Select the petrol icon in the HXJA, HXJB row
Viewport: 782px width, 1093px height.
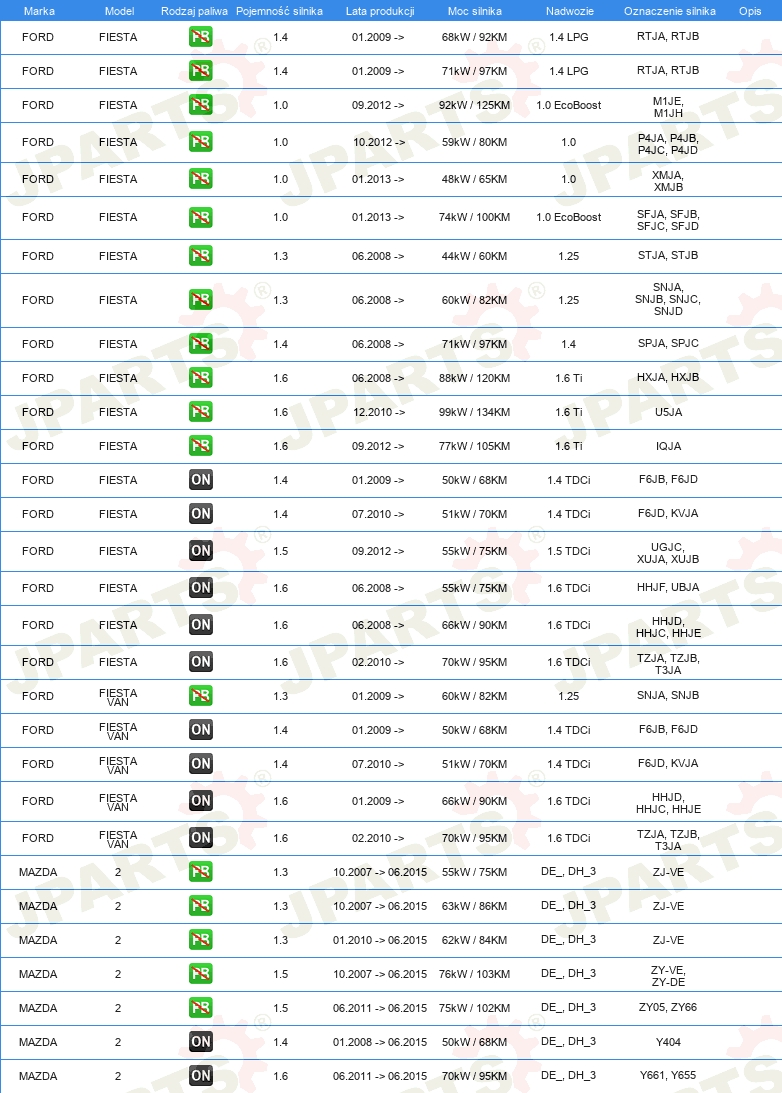[x=201, y=378]
